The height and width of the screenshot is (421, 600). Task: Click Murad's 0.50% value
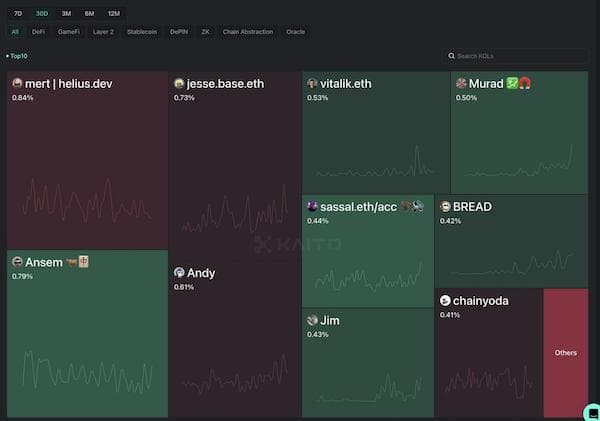tap(466, 98)
